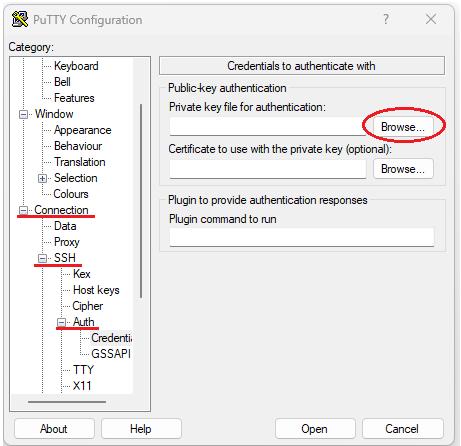This screenshot has width=461, height=446.
Task: Collapse the Auth tree node
Action: tap(61, 322)
